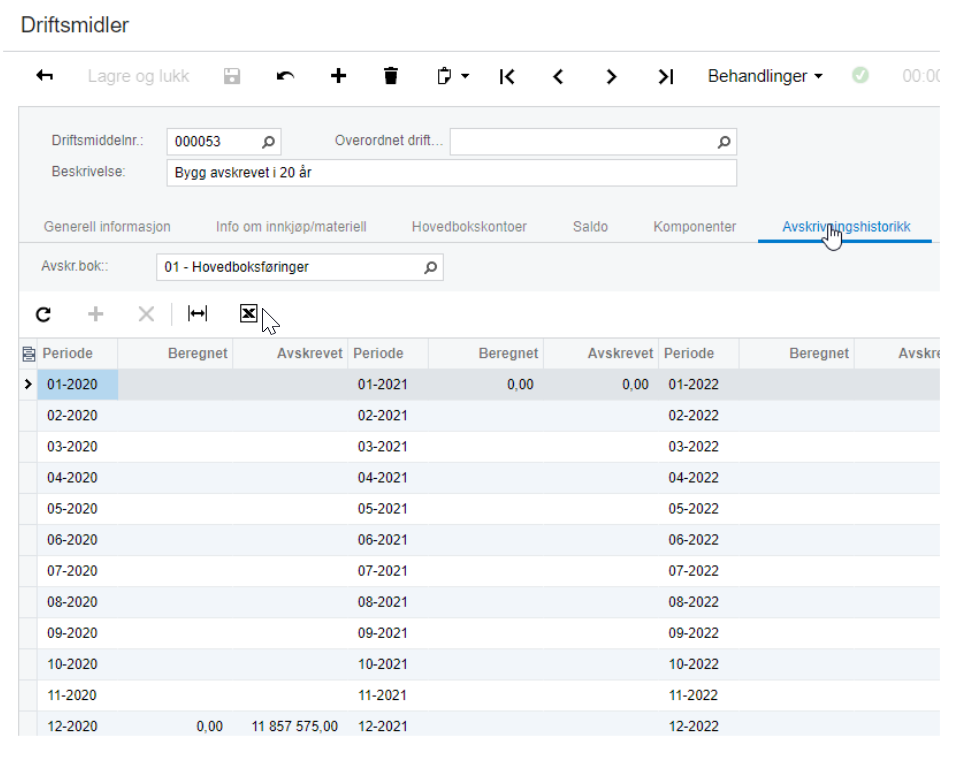Image resolution: width=958 pixels, height=776 pixels.
Task: Export the grid to Excel icon
Action: coord(249,313)
